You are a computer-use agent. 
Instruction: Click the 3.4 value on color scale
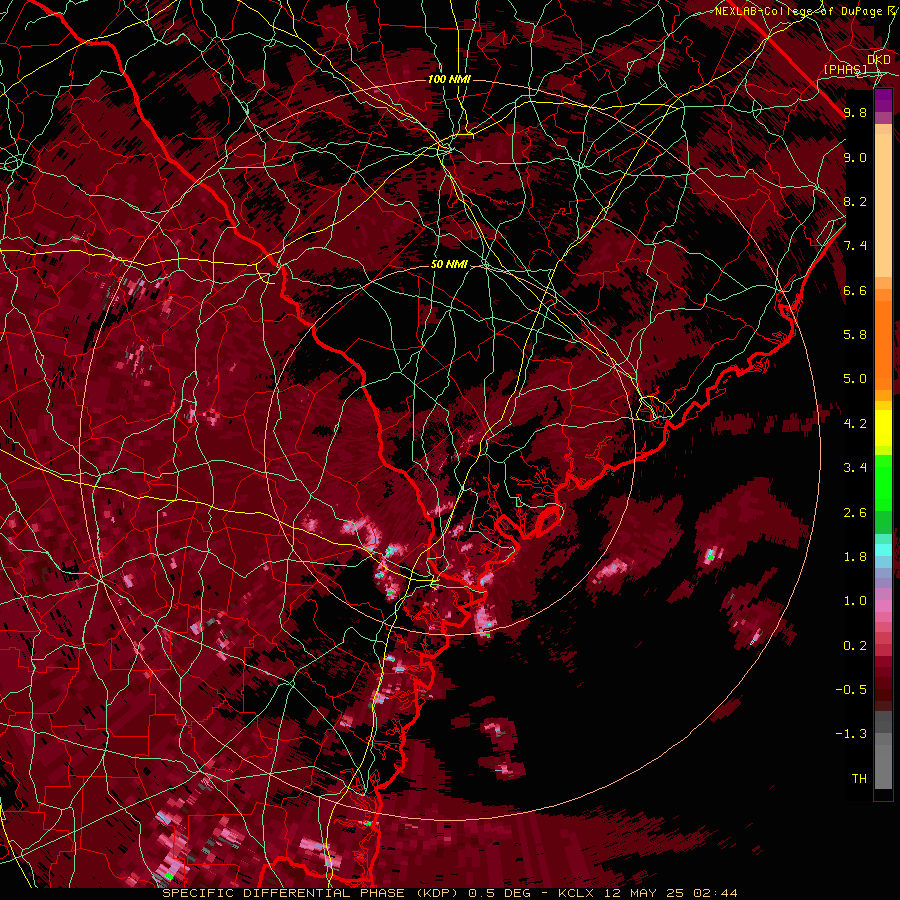tap(855, 468)
